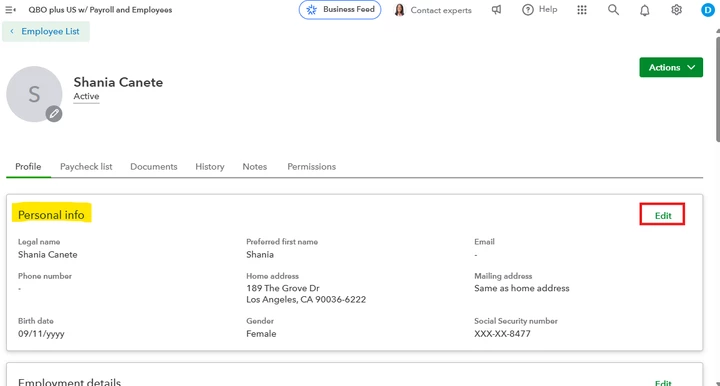Go back to Employee List
The height and width of the screenshot is (386, 720).
pos(46,31)
